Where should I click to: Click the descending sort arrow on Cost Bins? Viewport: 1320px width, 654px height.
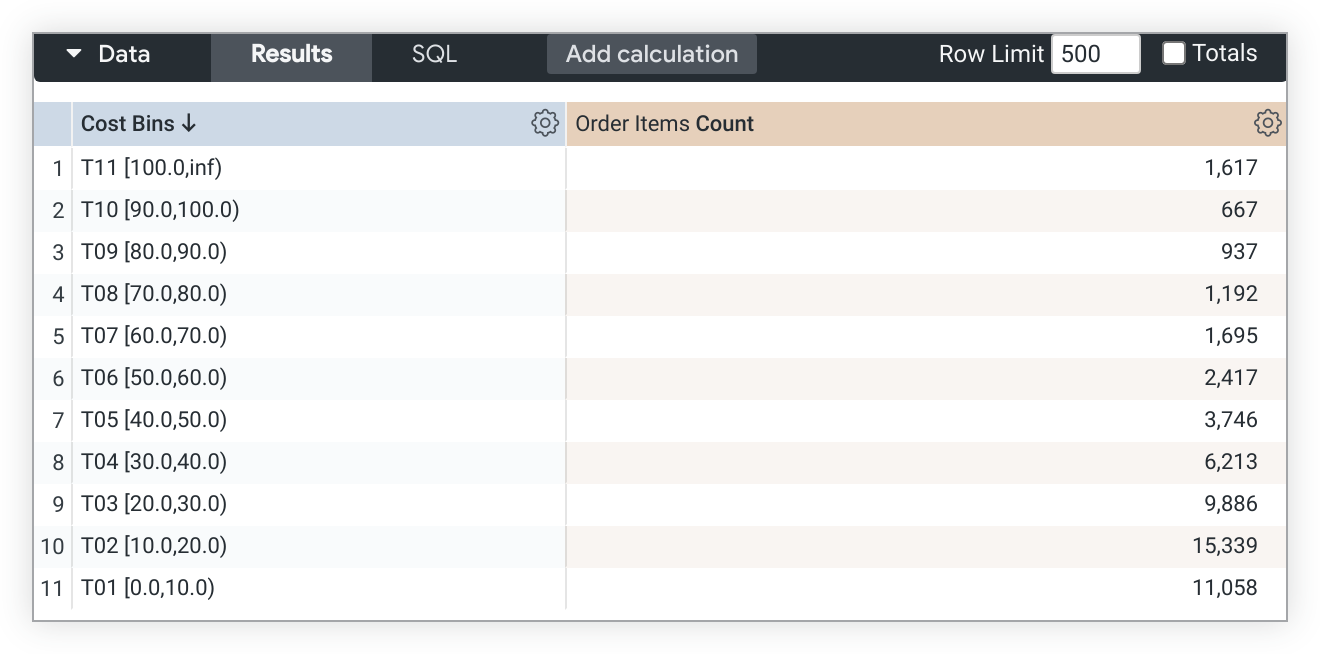click(x=189, y=124)
